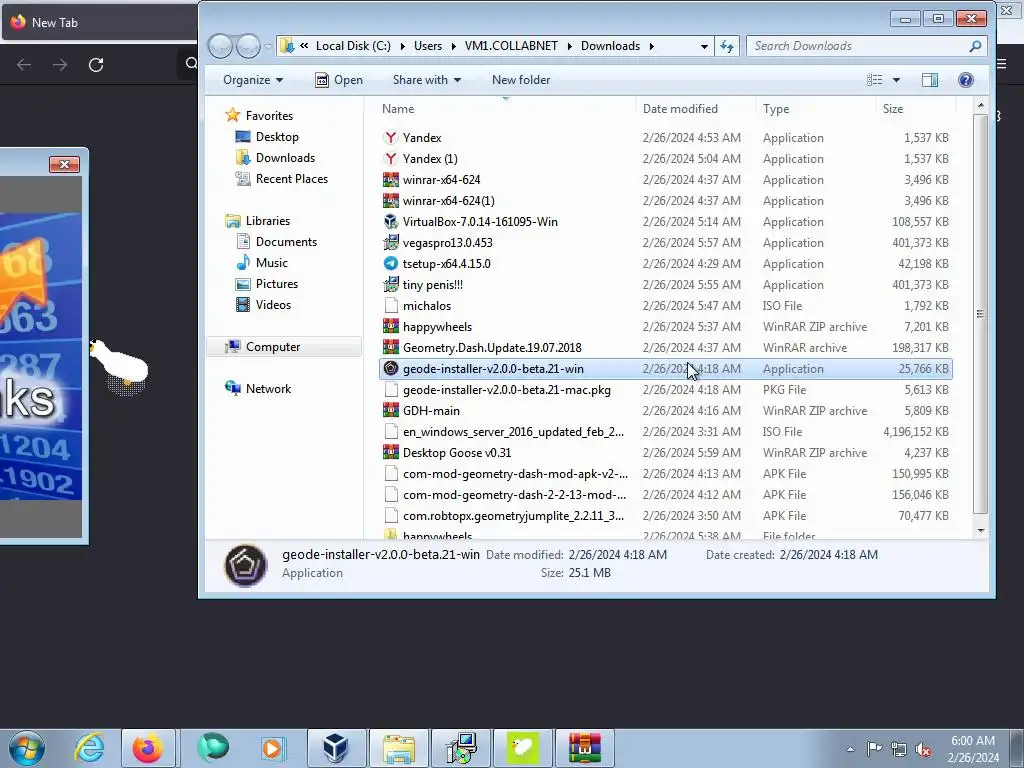Open VirtualBox from the taskbar

[336, 748]
